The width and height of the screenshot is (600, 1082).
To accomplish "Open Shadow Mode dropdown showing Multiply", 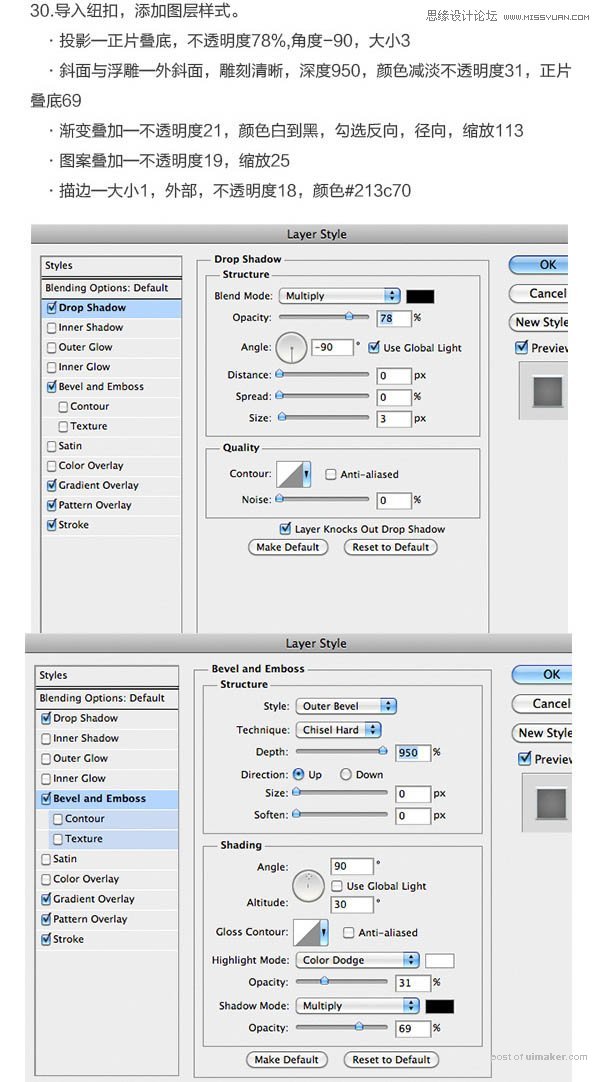I will point(358,1006).
